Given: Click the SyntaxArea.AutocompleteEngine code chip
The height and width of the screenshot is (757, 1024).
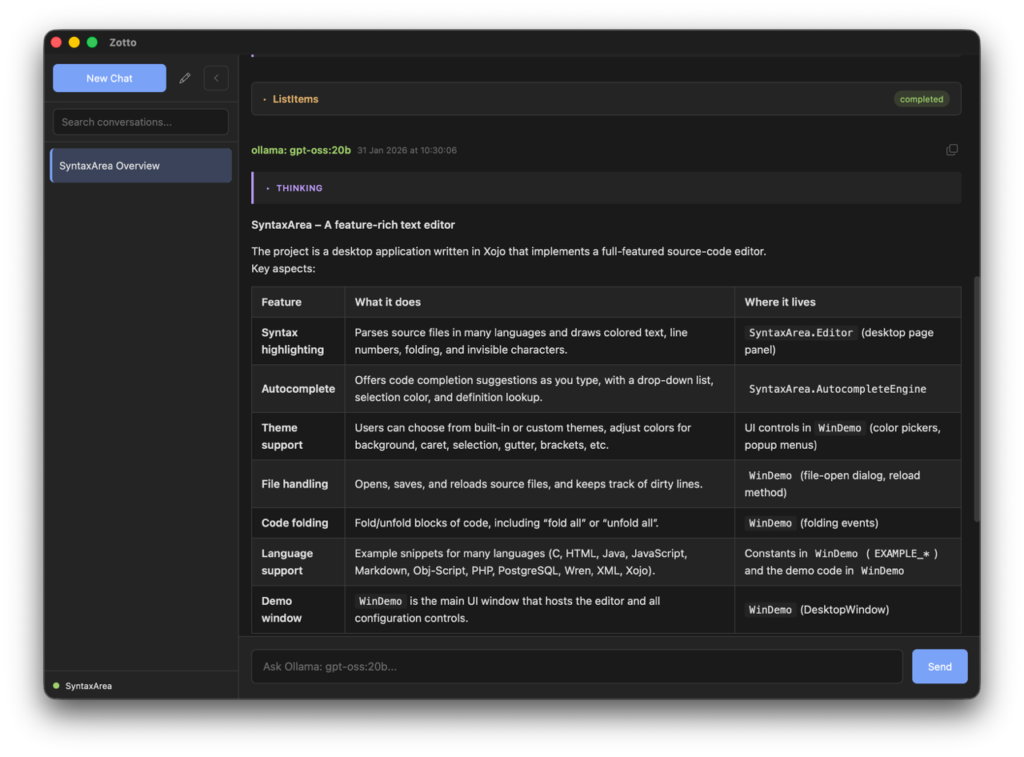Looking at the screenshot, I should [837, 389].
